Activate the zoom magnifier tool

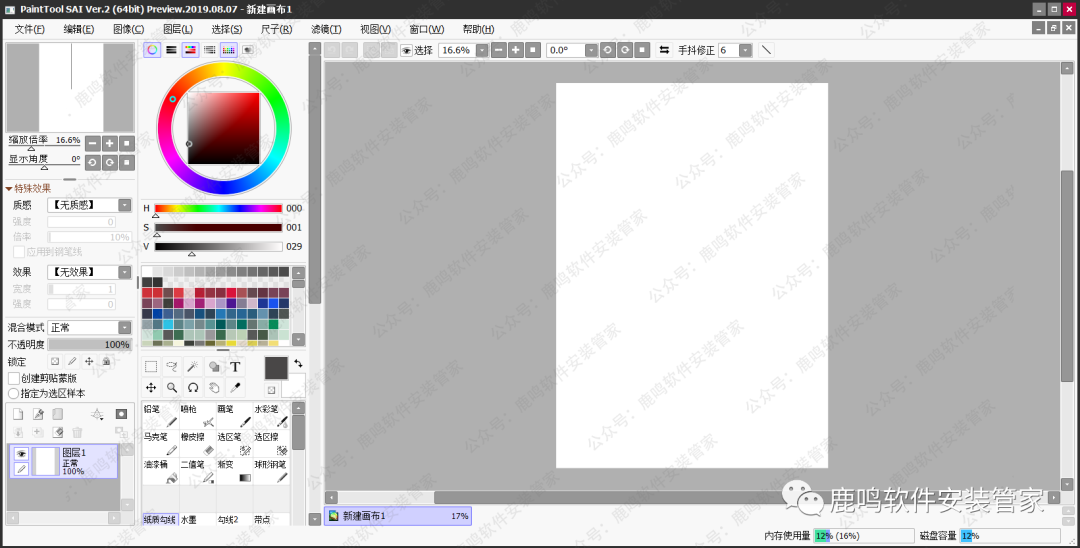coord(172,387)
